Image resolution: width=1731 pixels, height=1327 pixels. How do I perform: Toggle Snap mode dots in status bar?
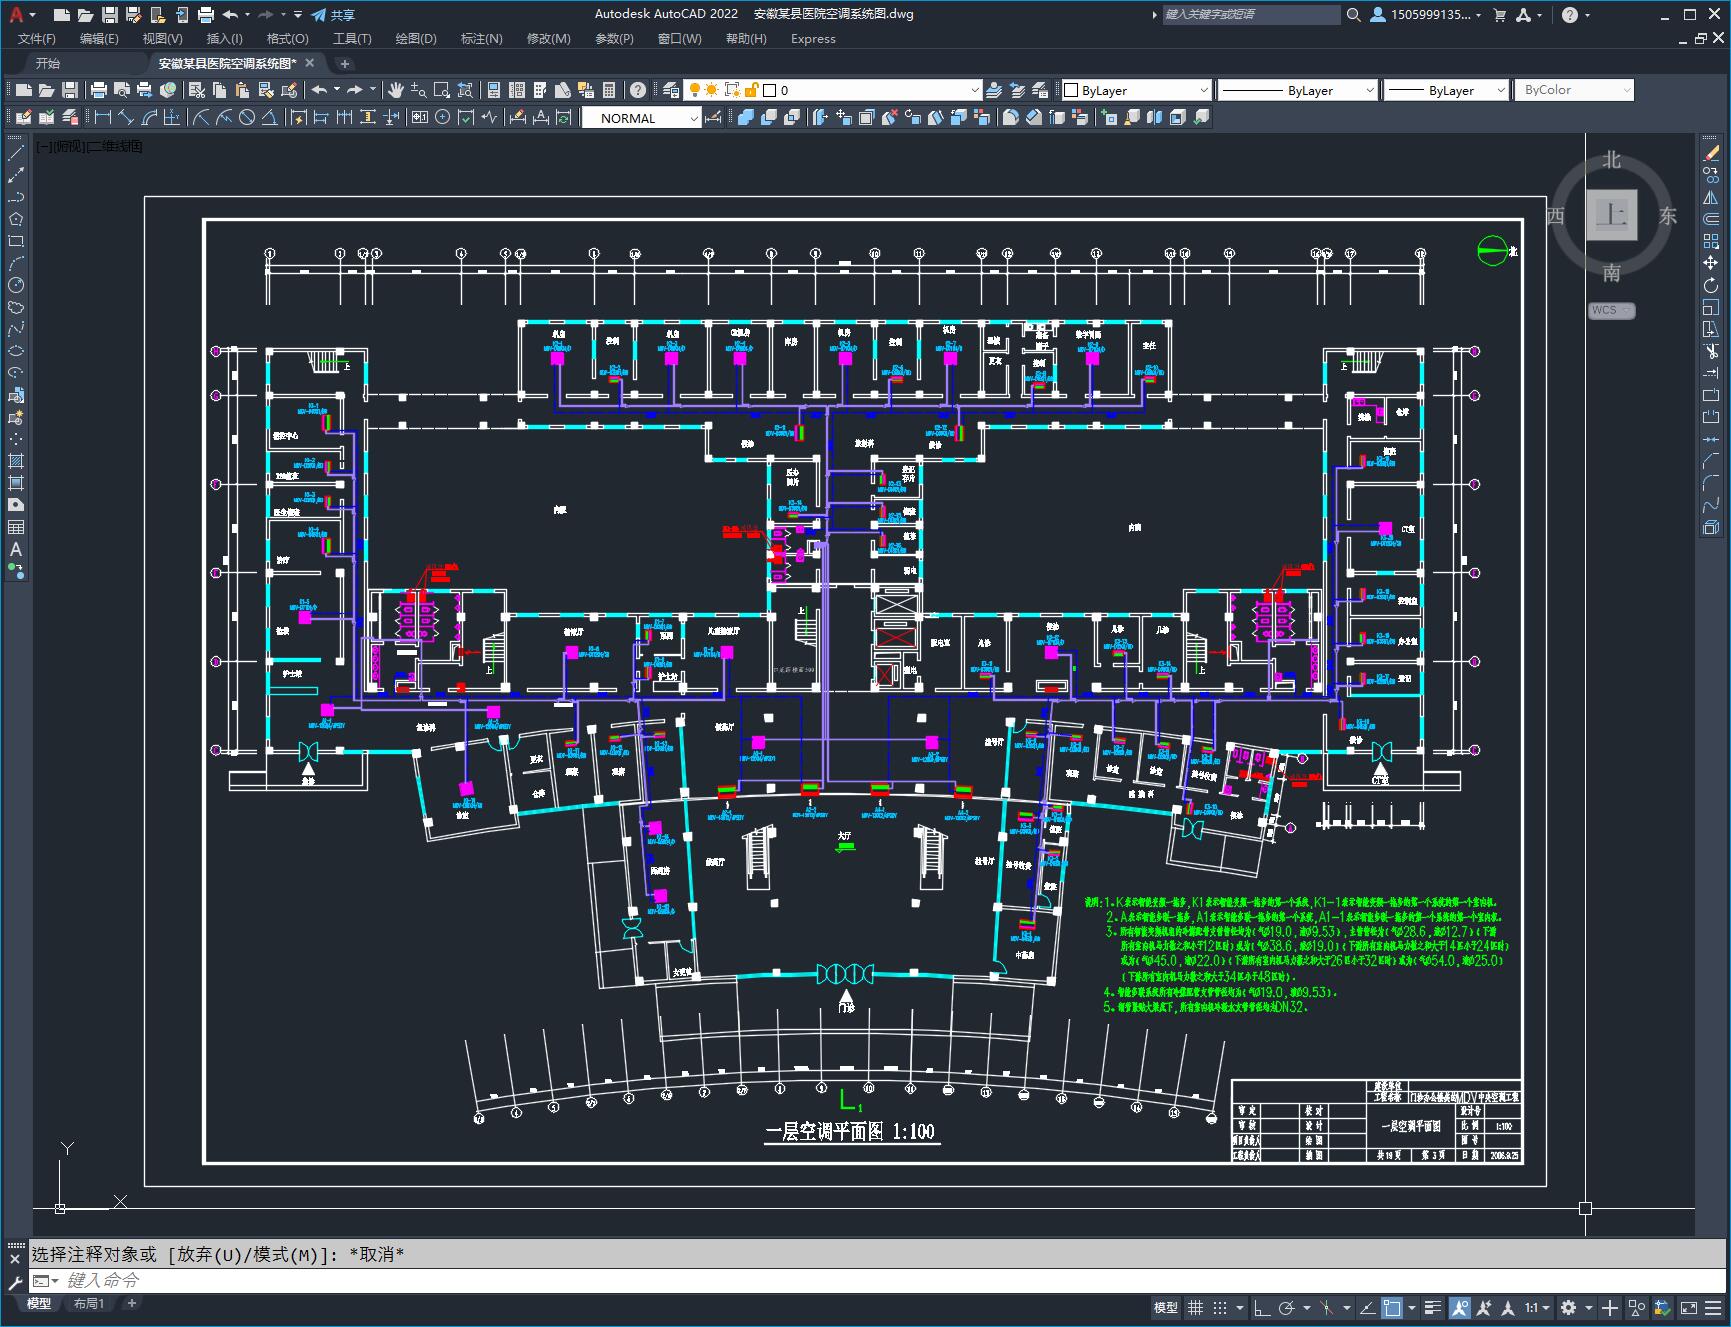coord(1219,1307)
